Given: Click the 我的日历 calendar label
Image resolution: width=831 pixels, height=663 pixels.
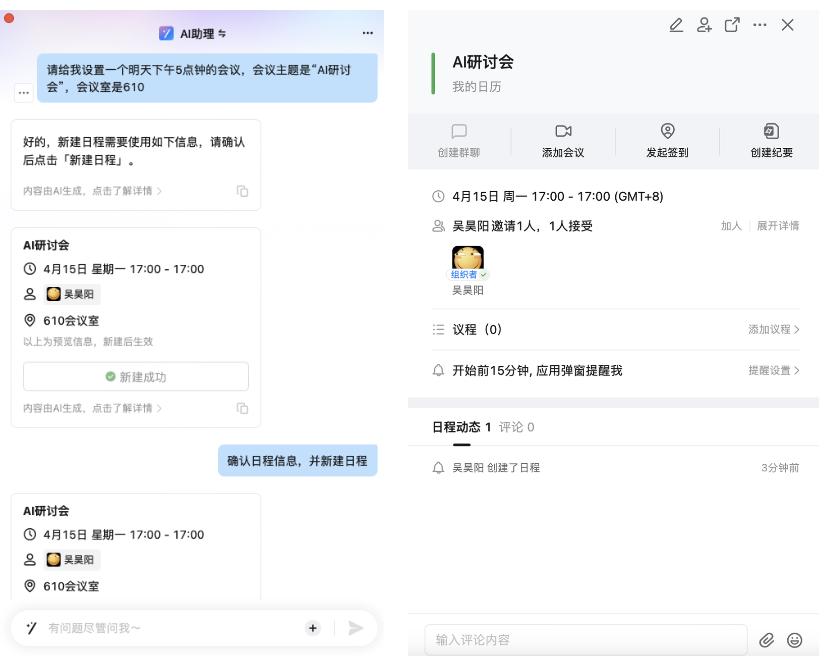Looking at the screenshot, I should point(476,86).
